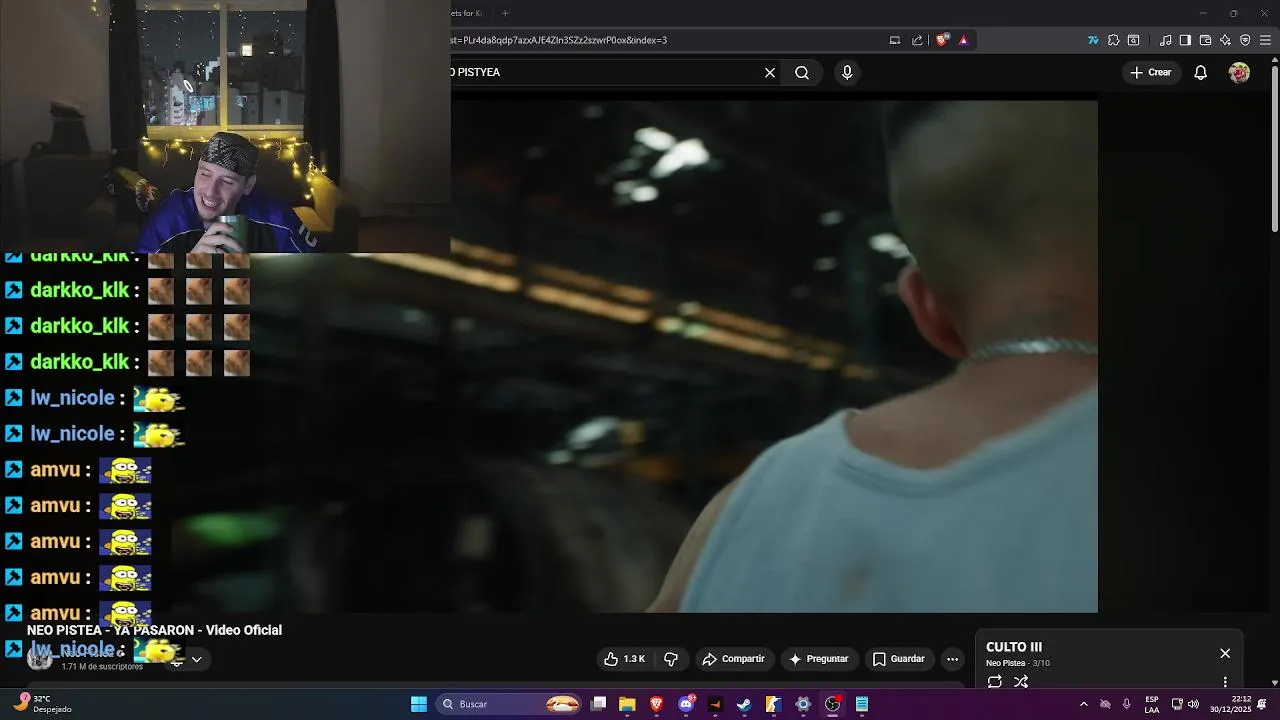This screenshot has width=1280, height=720.
Task: Open the CULTO III playlist options menu
Action: (x=1225, y=682)
